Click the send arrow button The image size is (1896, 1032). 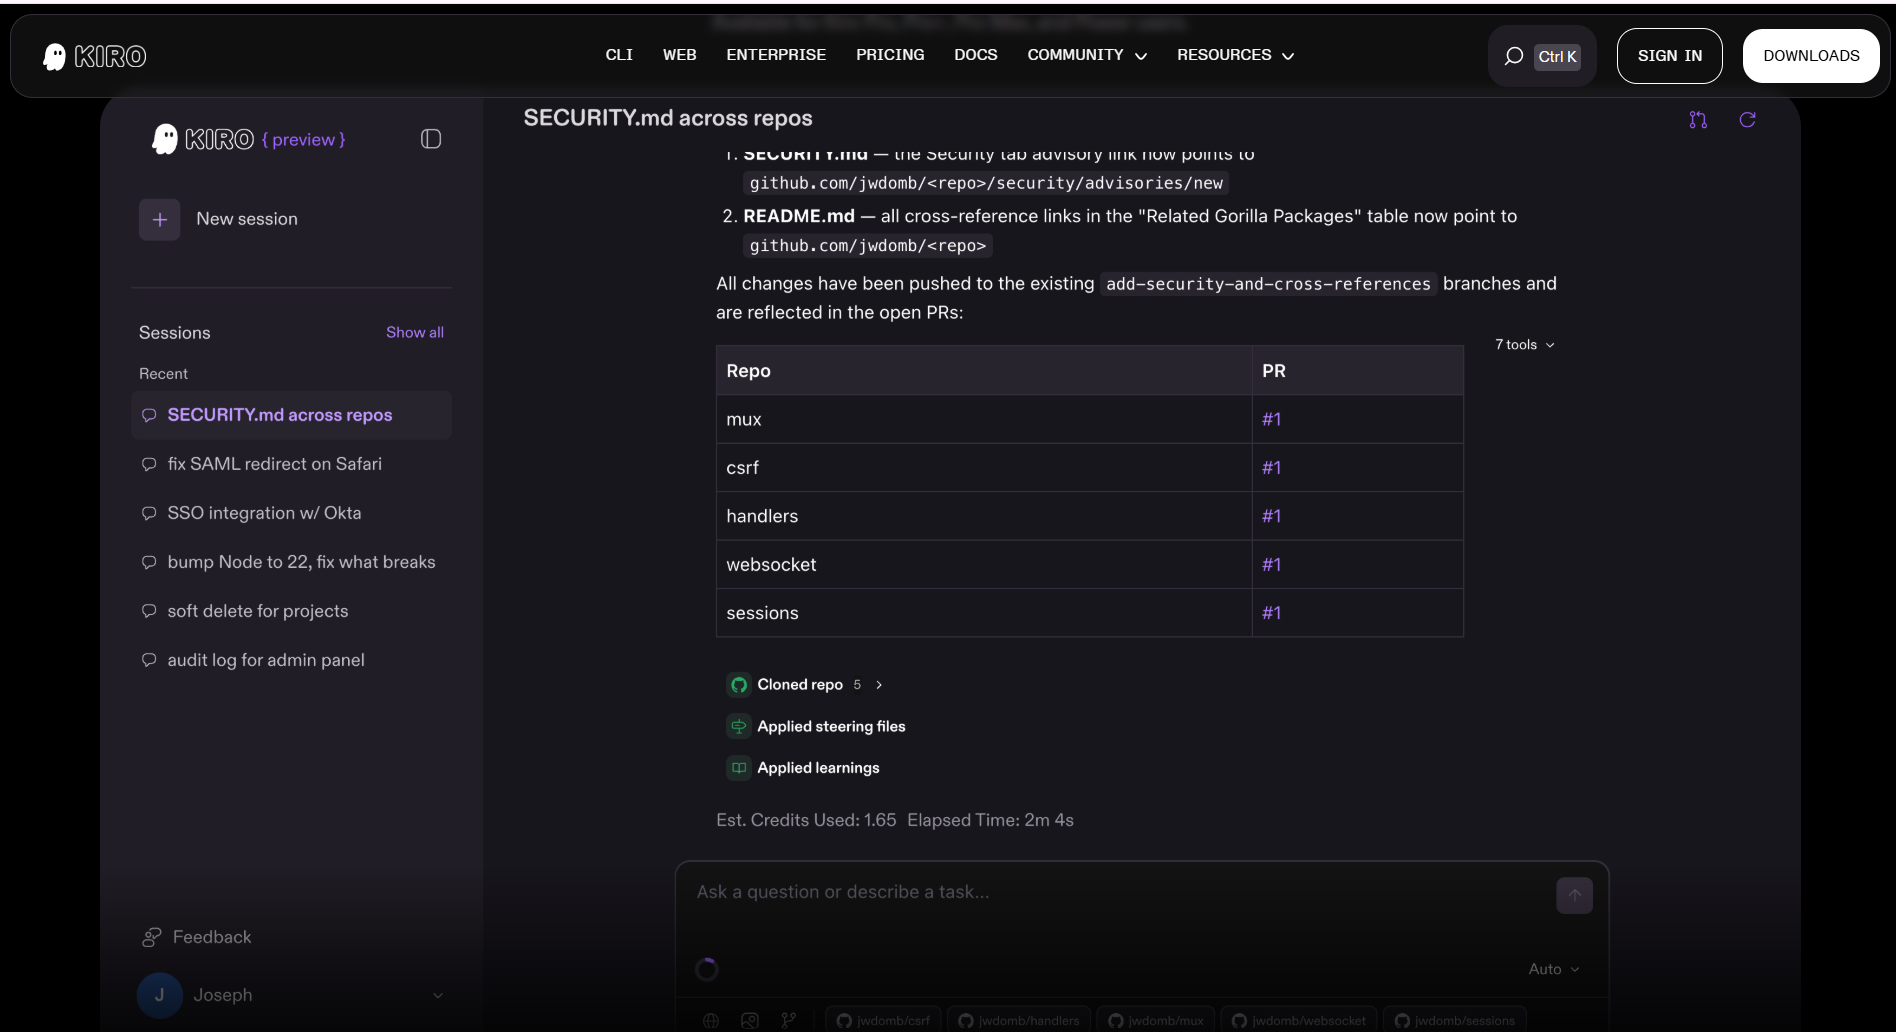[x=1574, y=895]
